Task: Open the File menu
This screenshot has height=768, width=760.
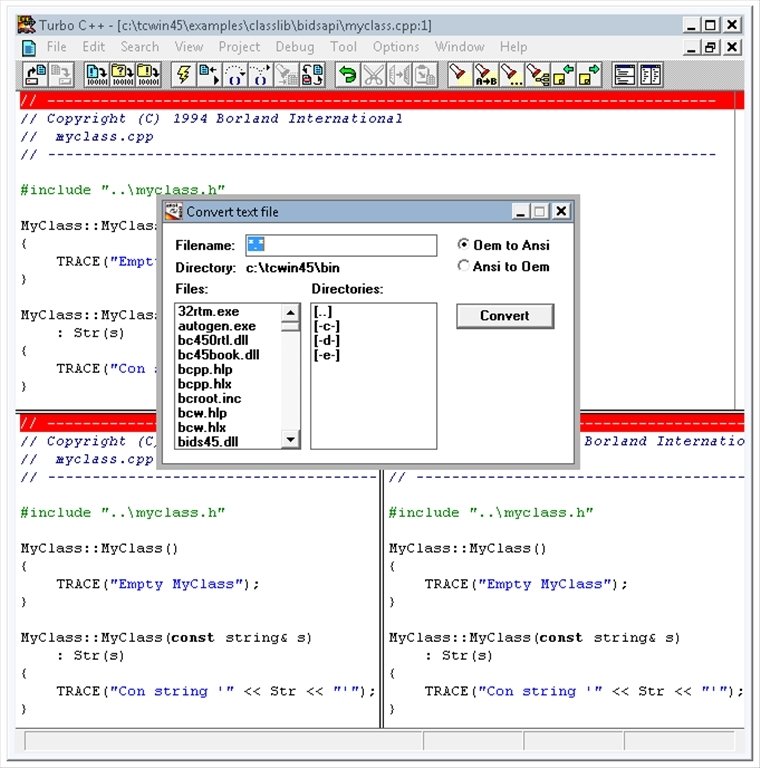Action: 56,47
